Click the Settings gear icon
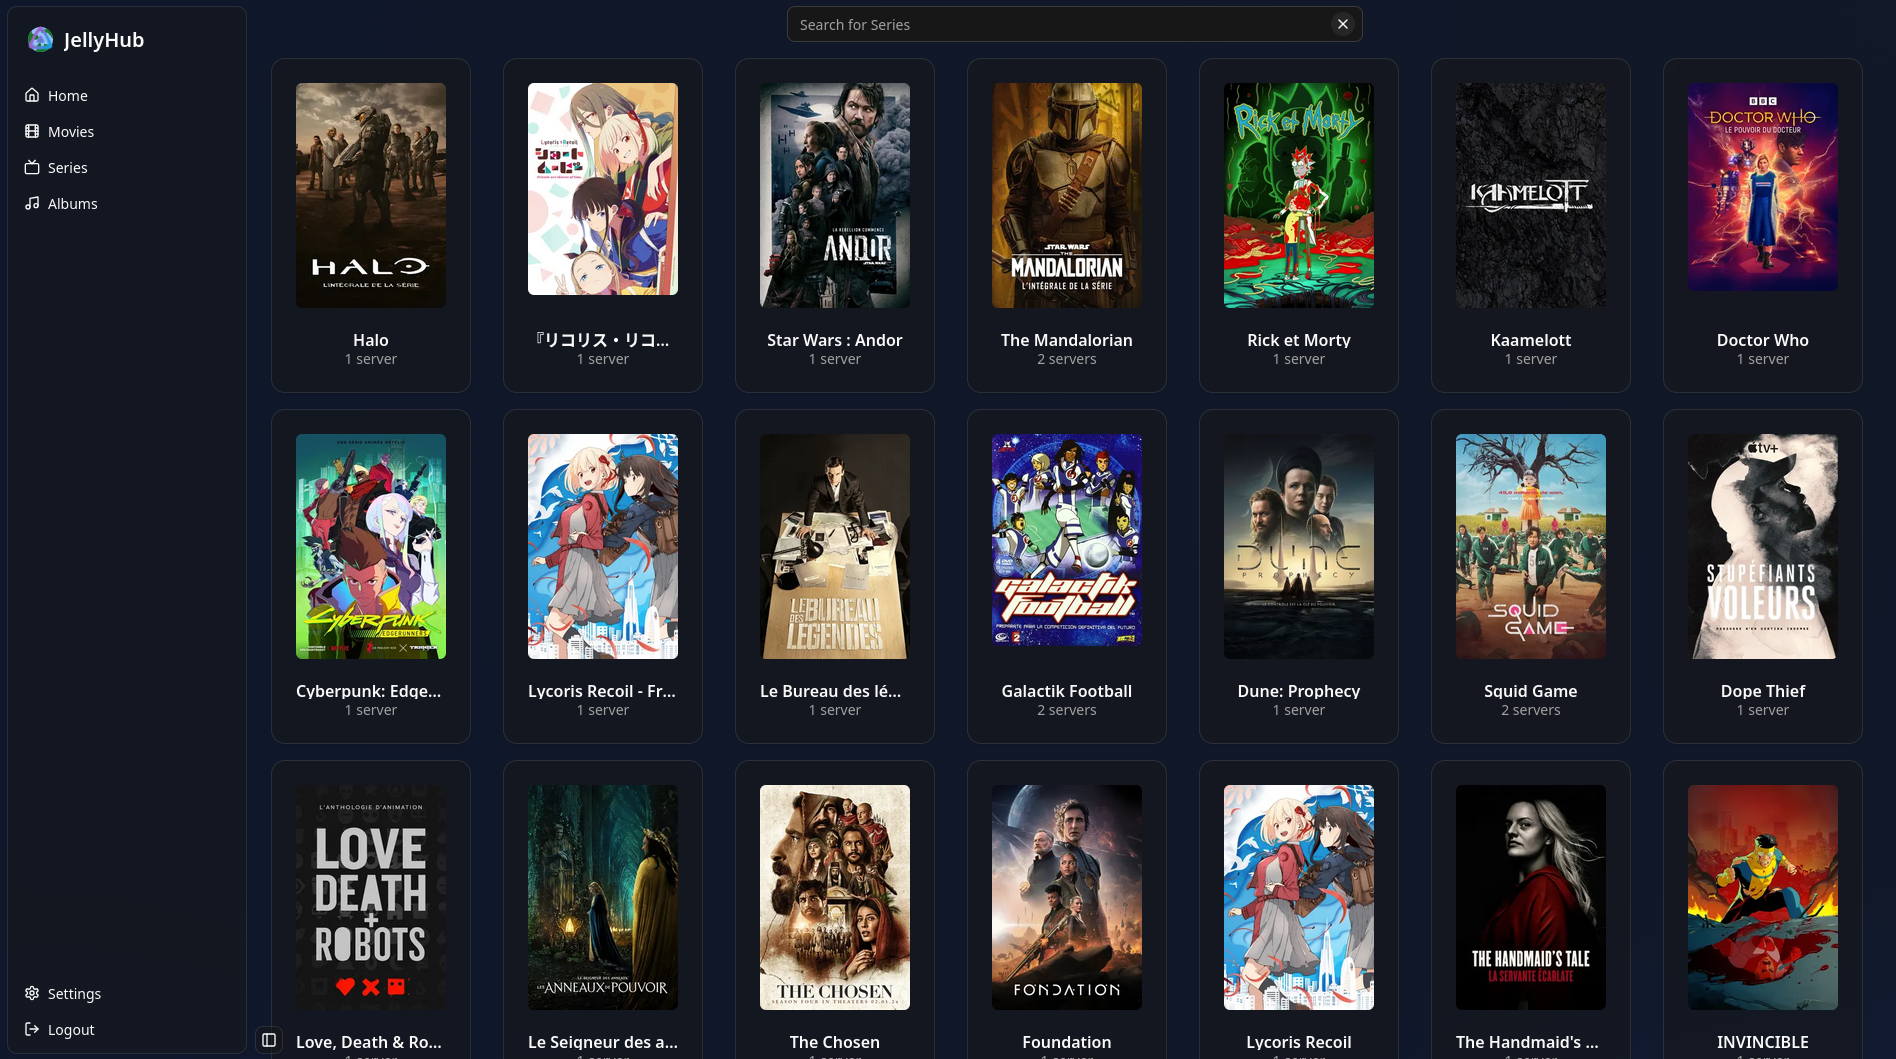This screenshot has height=1059, width=1896. click(x=32, y=993)
